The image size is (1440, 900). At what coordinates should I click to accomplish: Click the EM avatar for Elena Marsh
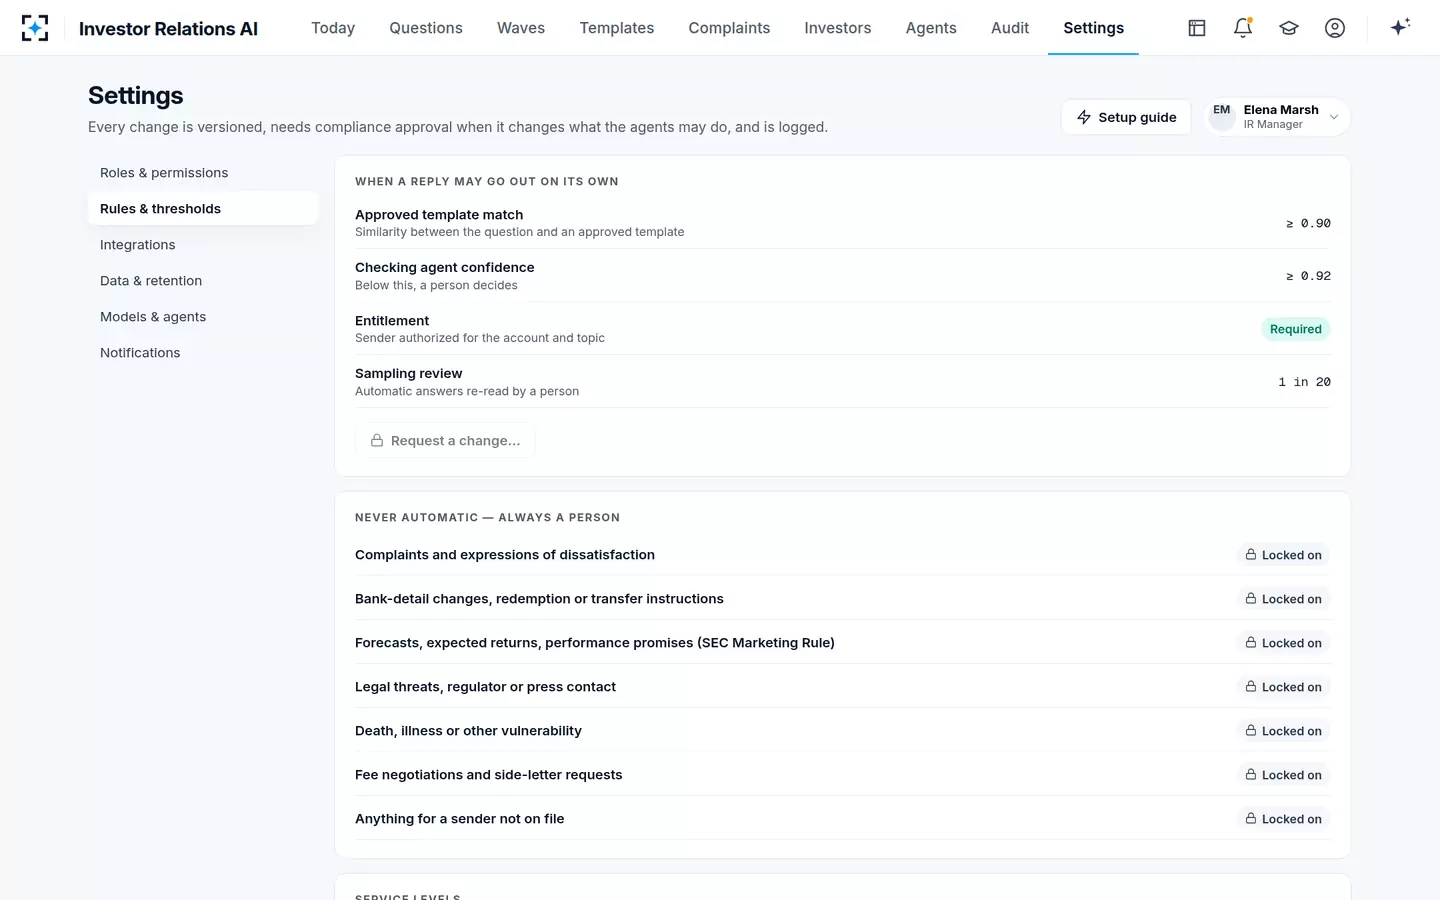(1222, 117)
